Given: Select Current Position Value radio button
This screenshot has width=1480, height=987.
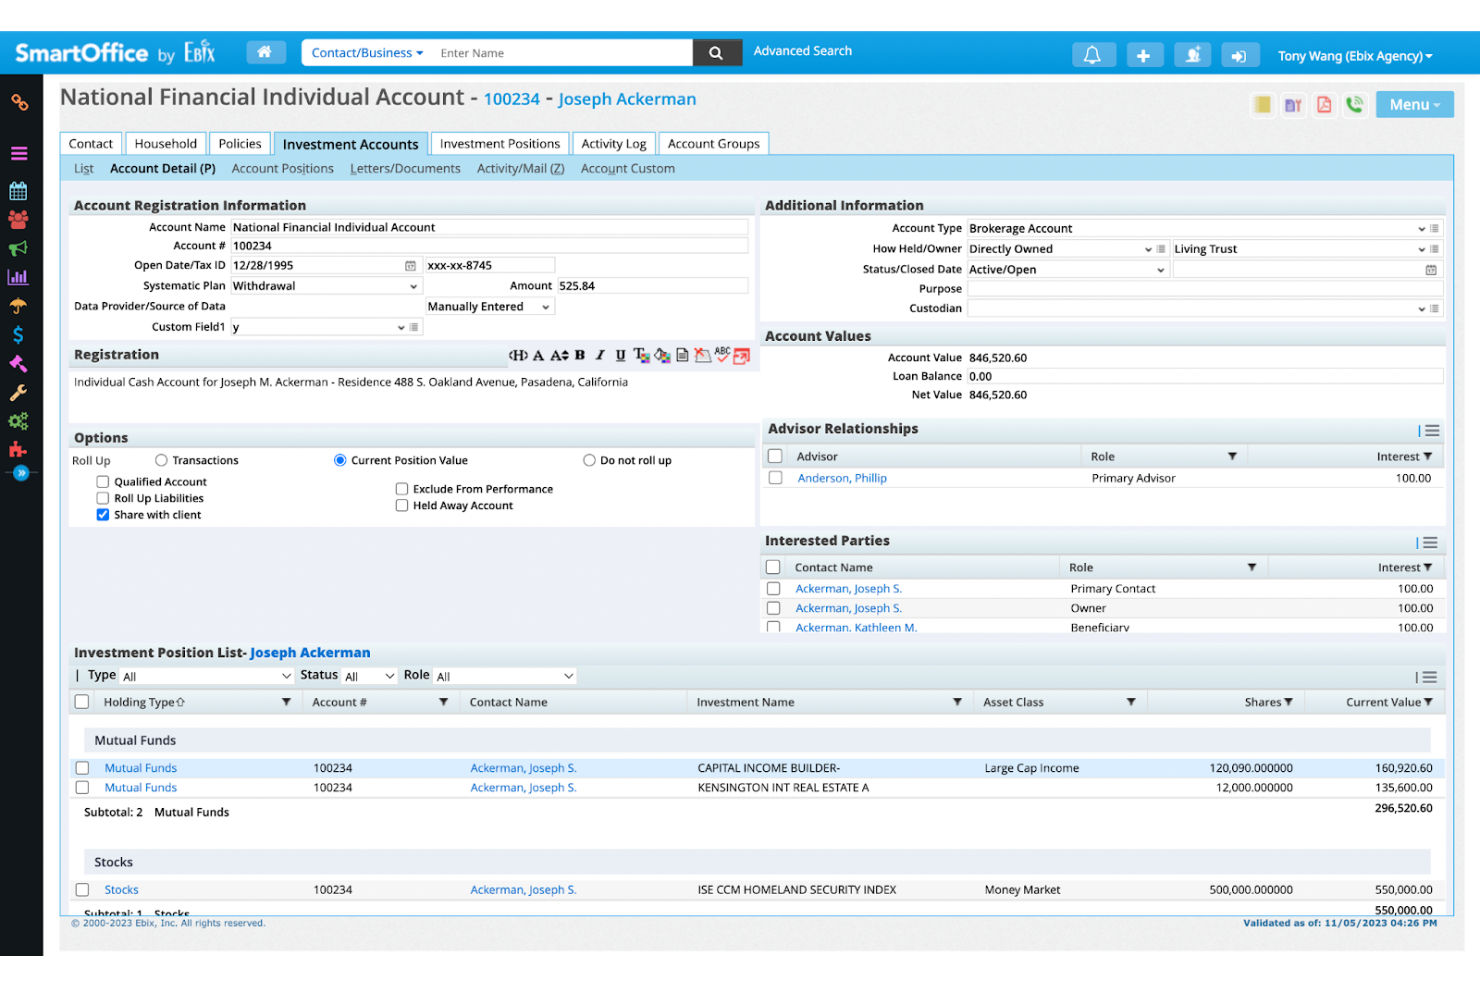Looking at the screenshot, I should pyautogui.click(x=340, y=461).
